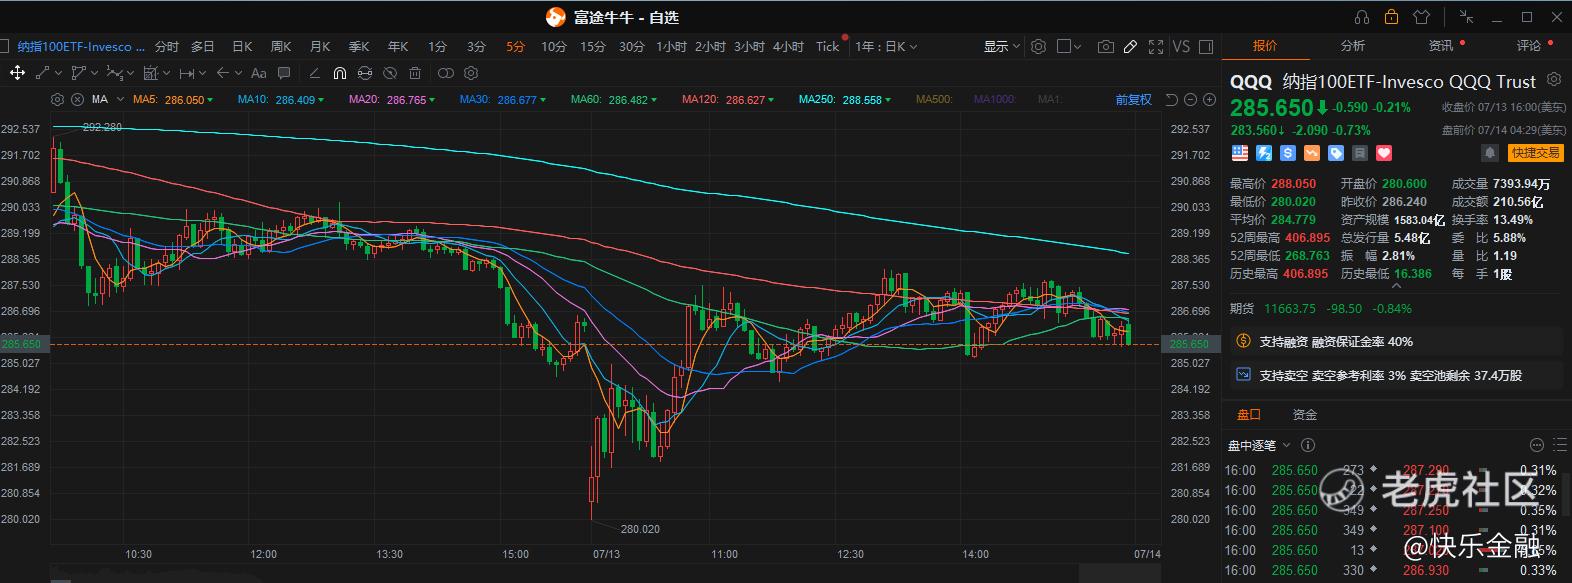Screen dimensions: 1572x583
Task: Click the trading lock icon
Action: [1391, 17]
